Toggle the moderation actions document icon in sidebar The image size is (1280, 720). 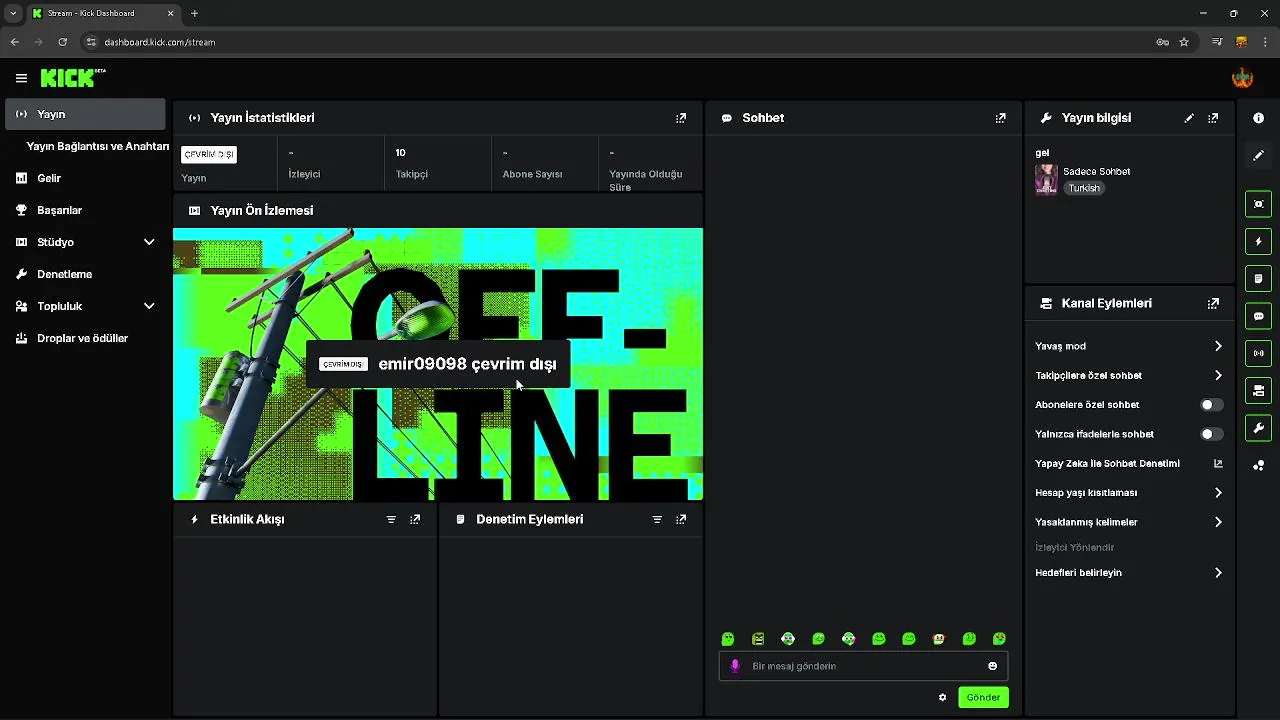pyautogui.click(x=1258, y=278)
